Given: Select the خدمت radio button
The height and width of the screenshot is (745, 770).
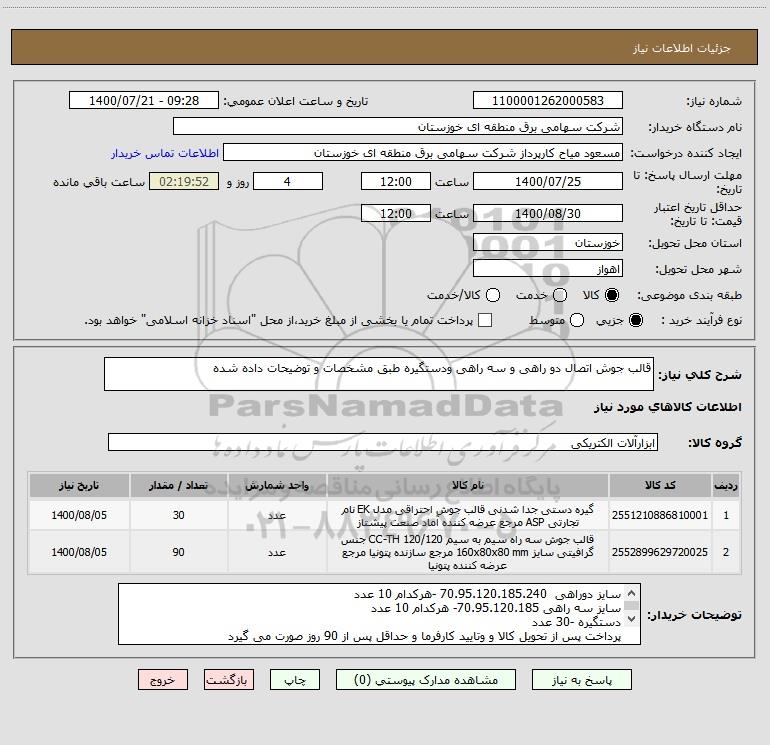Looking at the screenshot, I should (560, 295).
